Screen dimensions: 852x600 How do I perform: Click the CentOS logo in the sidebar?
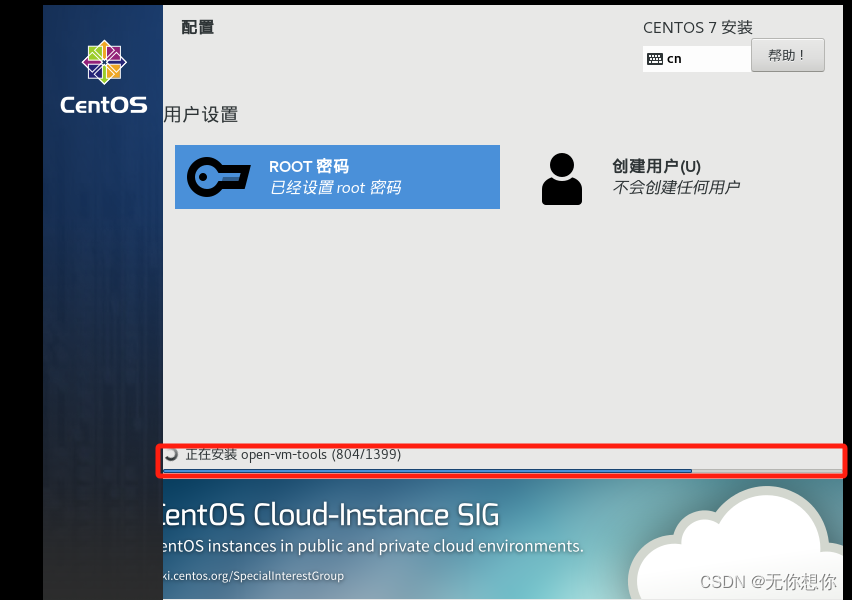pos(104,77)
